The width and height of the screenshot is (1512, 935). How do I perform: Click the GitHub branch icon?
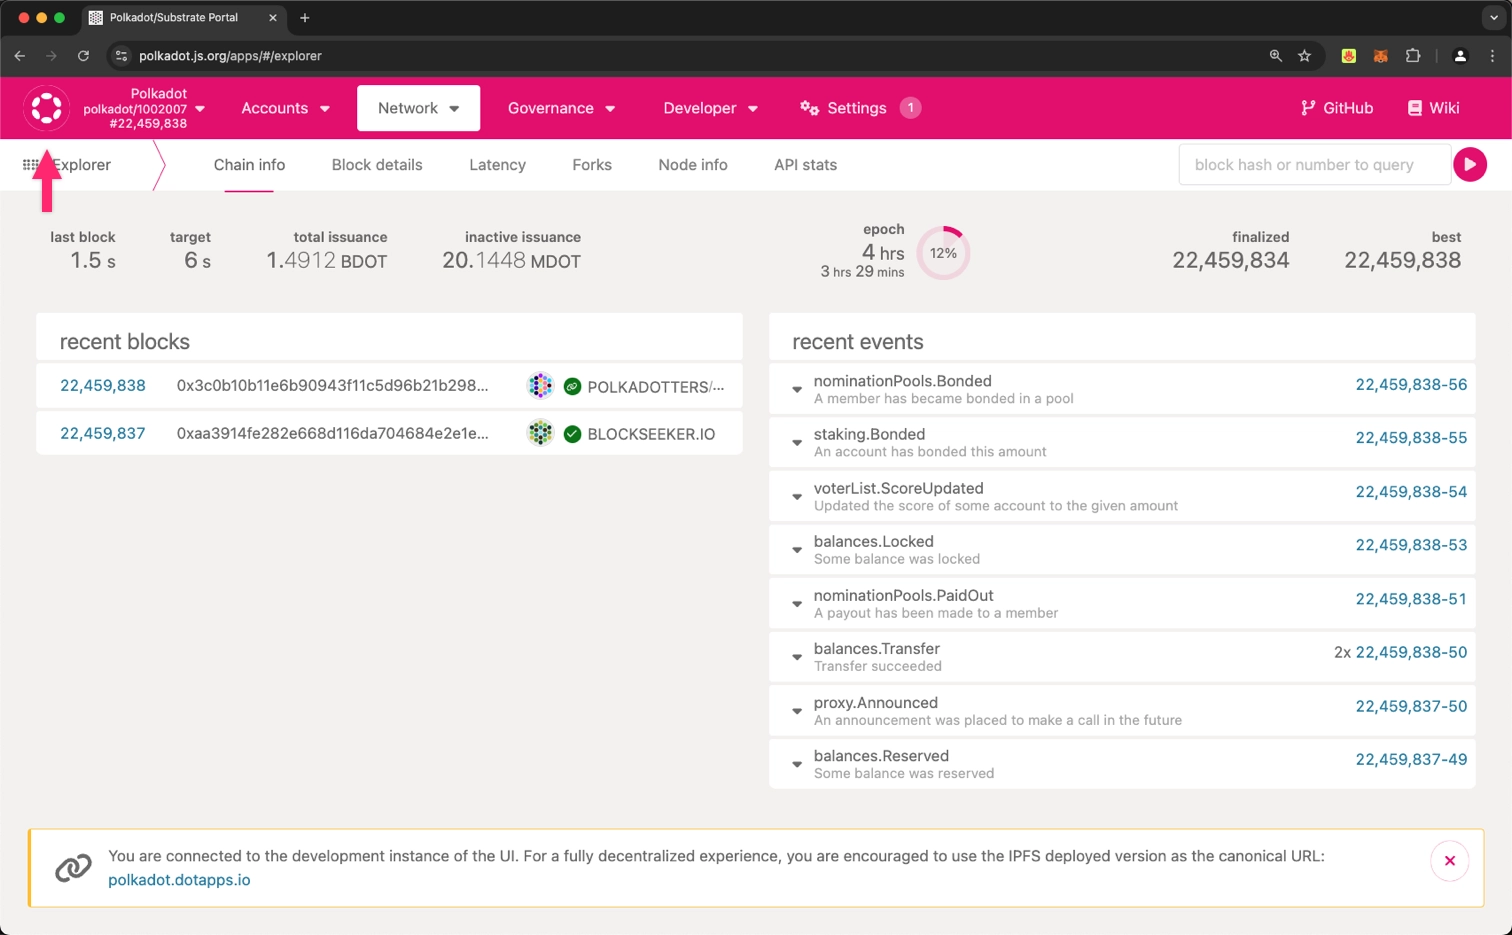(1308, 108)
